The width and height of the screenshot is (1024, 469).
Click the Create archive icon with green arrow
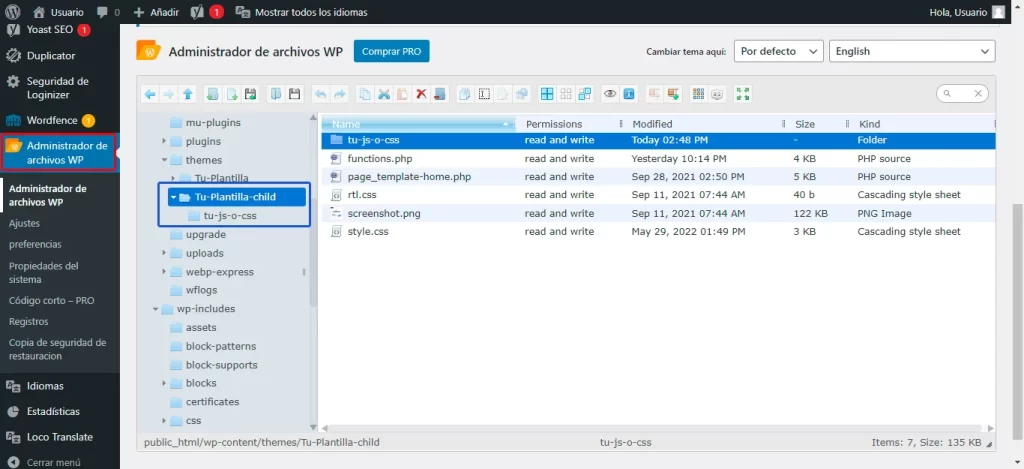tap(673, 94)
